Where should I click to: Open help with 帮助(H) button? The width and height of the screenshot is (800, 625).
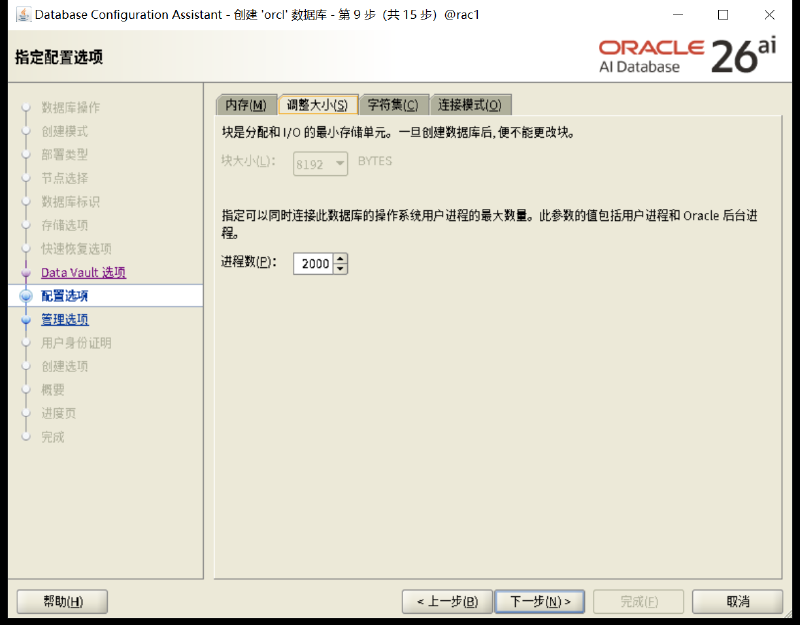click(x=62, y=602)
